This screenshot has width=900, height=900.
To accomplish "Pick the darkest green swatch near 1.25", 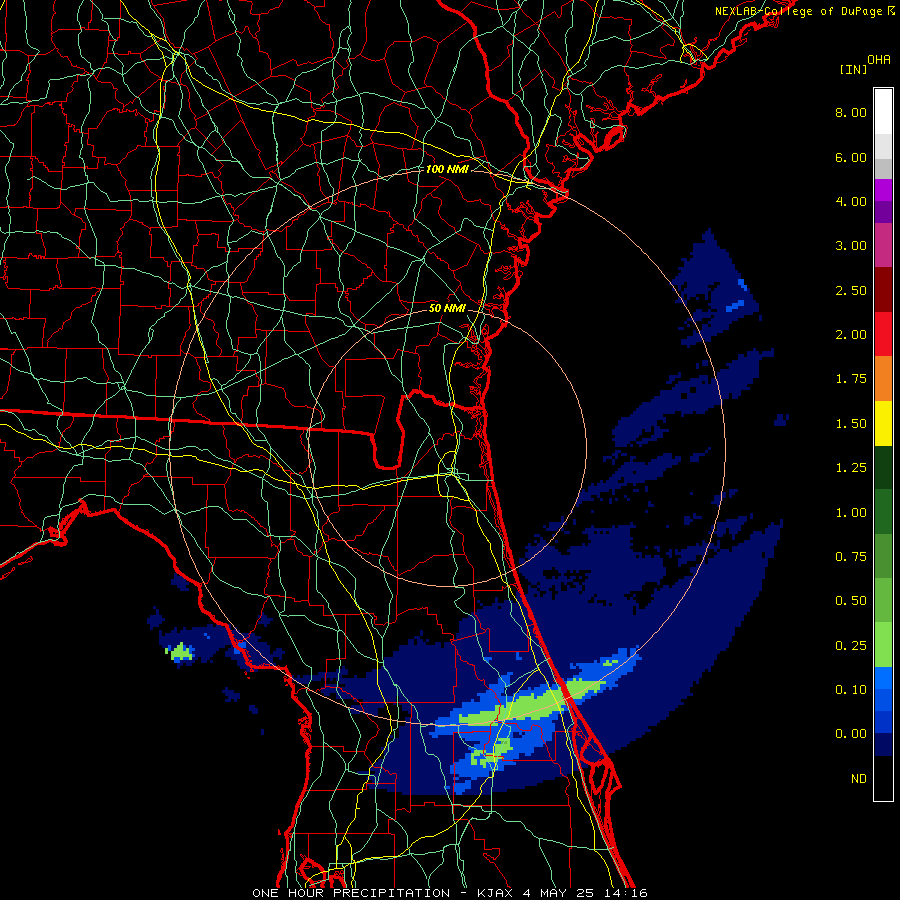I will tap(883, 468).
